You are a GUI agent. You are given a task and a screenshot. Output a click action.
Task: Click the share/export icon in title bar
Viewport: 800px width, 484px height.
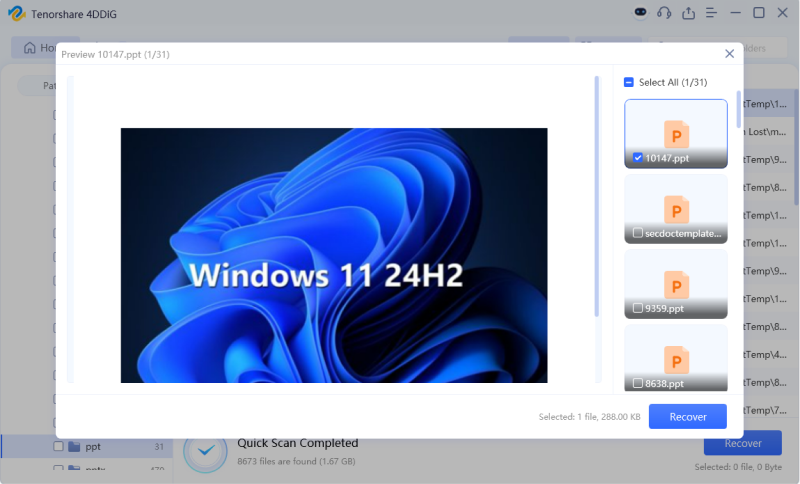point(688,13)
